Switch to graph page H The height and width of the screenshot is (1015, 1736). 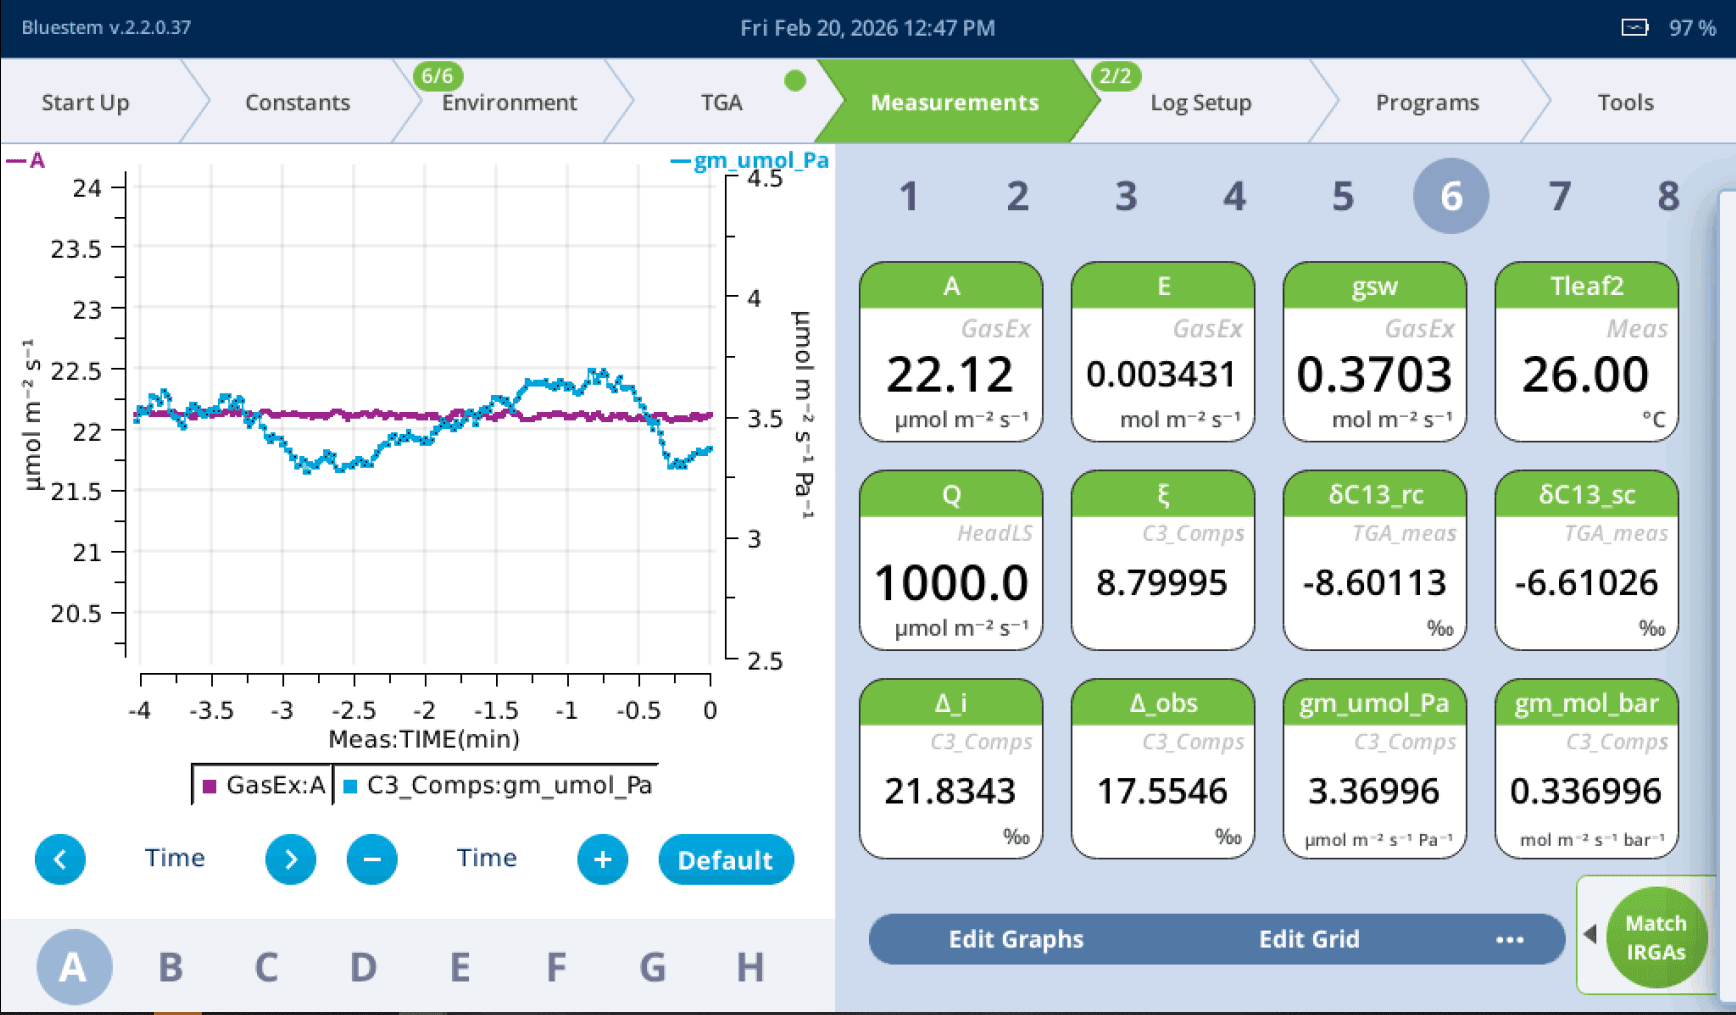pos(749,967)
